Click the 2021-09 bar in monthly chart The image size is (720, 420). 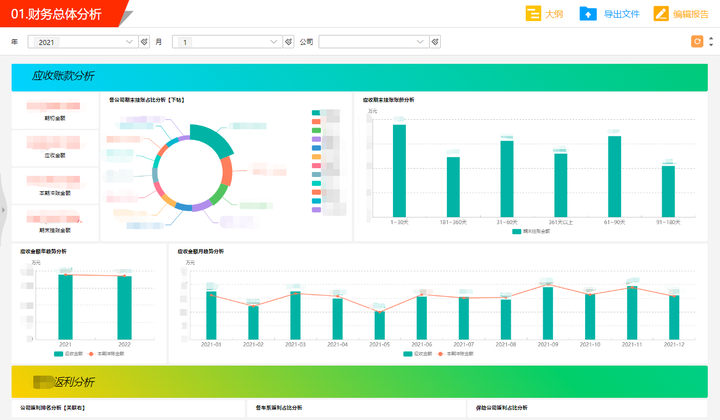click(548, 313)
